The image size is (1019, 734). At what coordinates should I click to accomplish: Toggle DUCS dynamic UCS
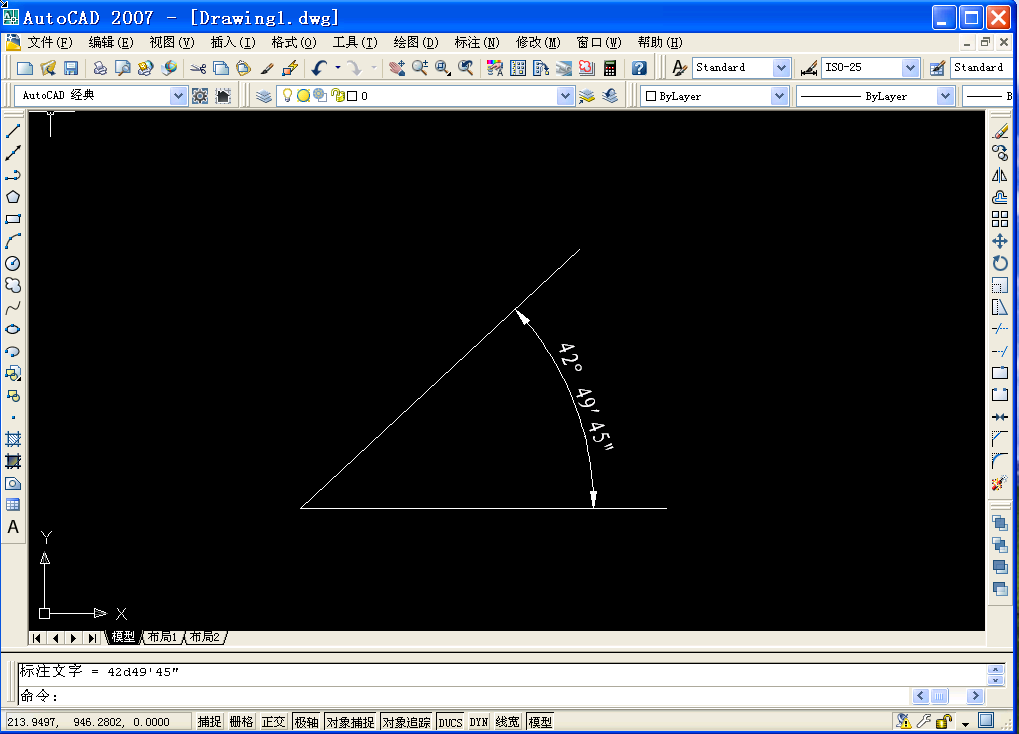pos(450,722)
